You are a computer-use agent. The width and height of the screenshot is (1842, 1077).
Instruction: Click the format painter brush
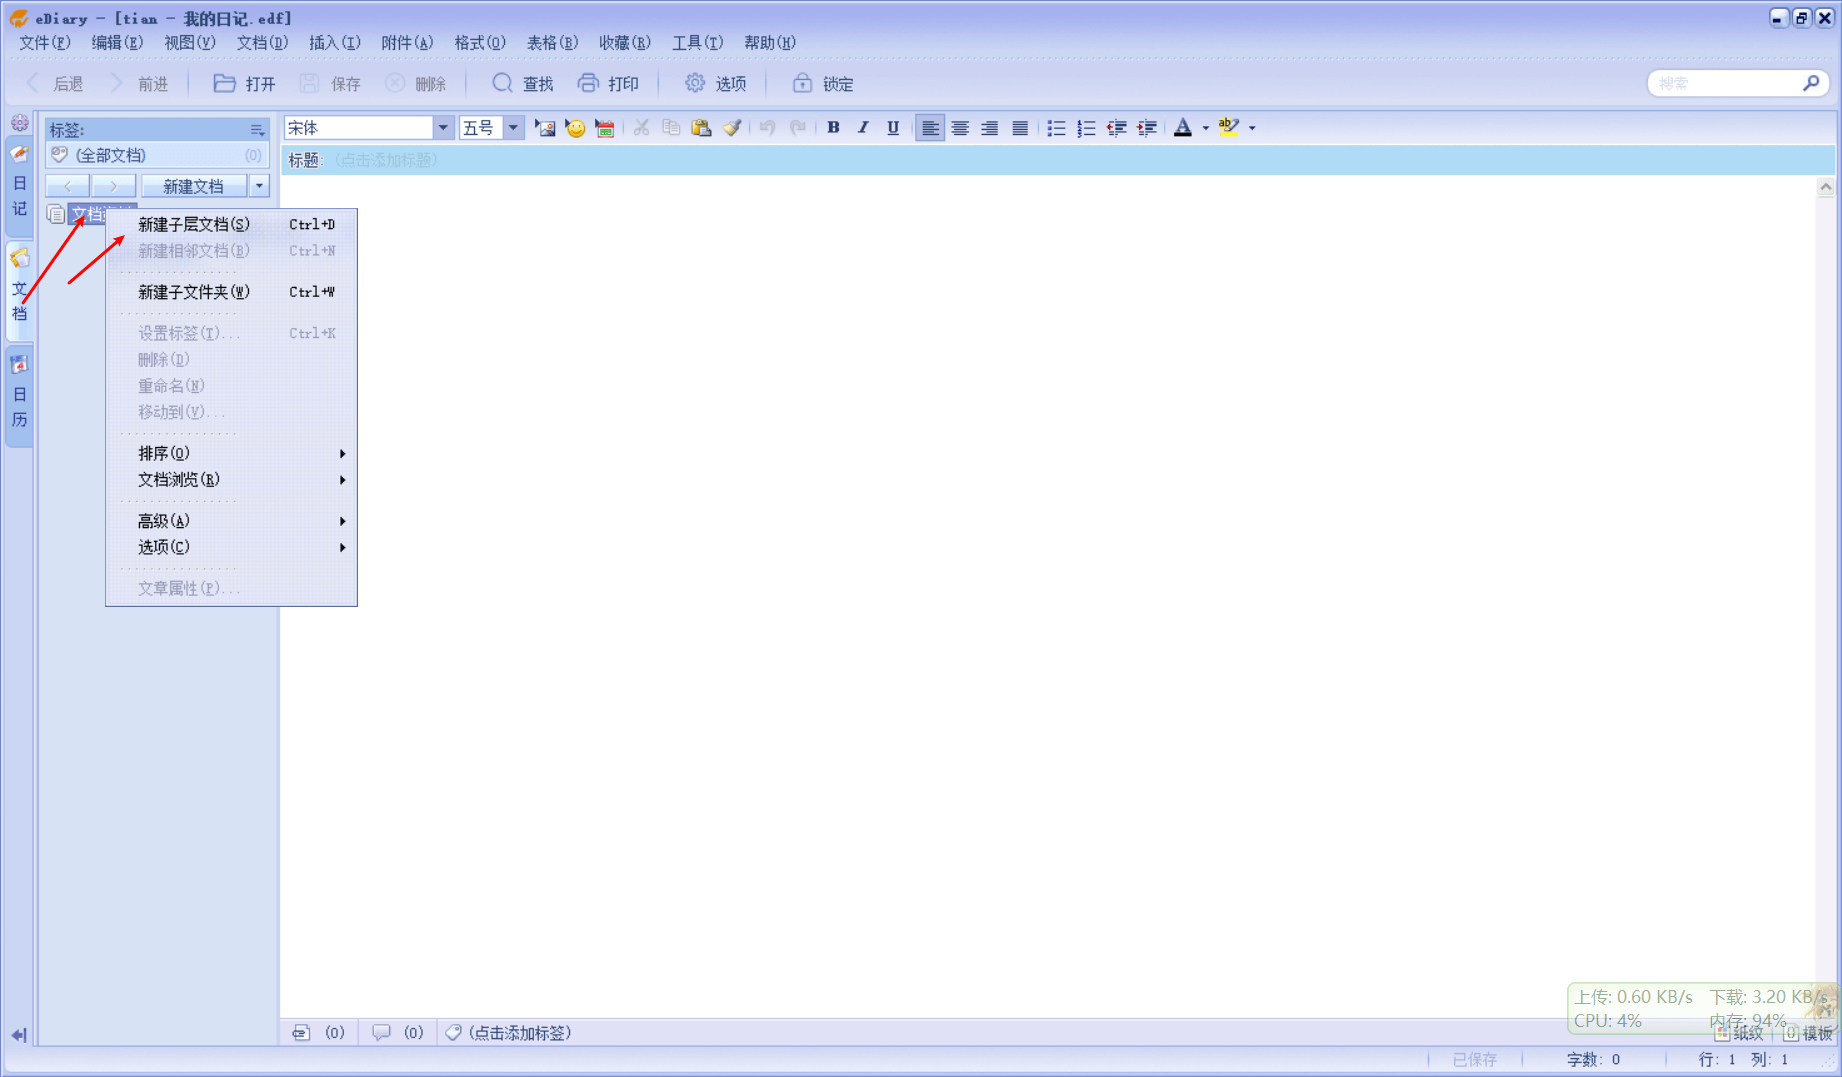pos(732,128)
